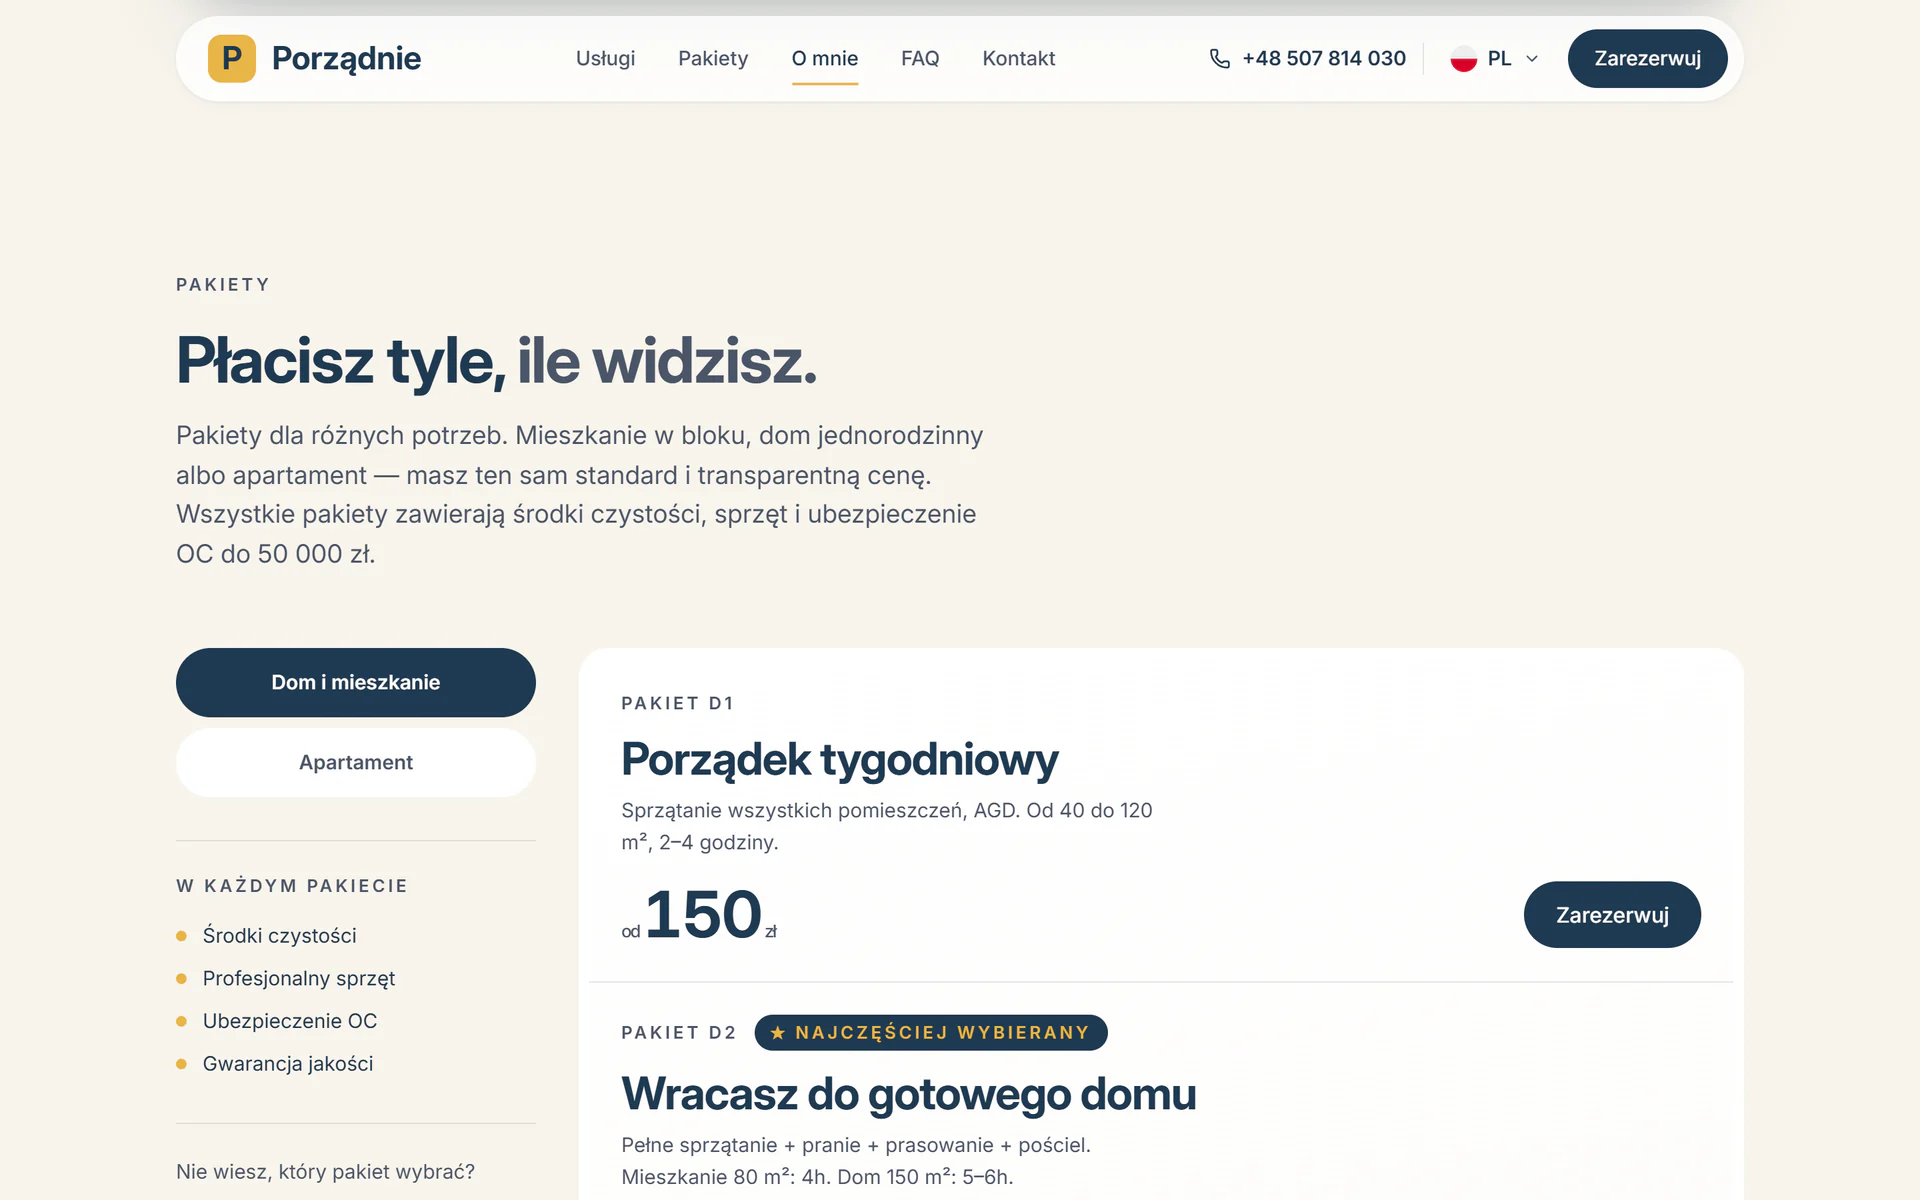
Task: Click the yellow P logo icon
Action: pyautogui.click(x=232, y=58)
